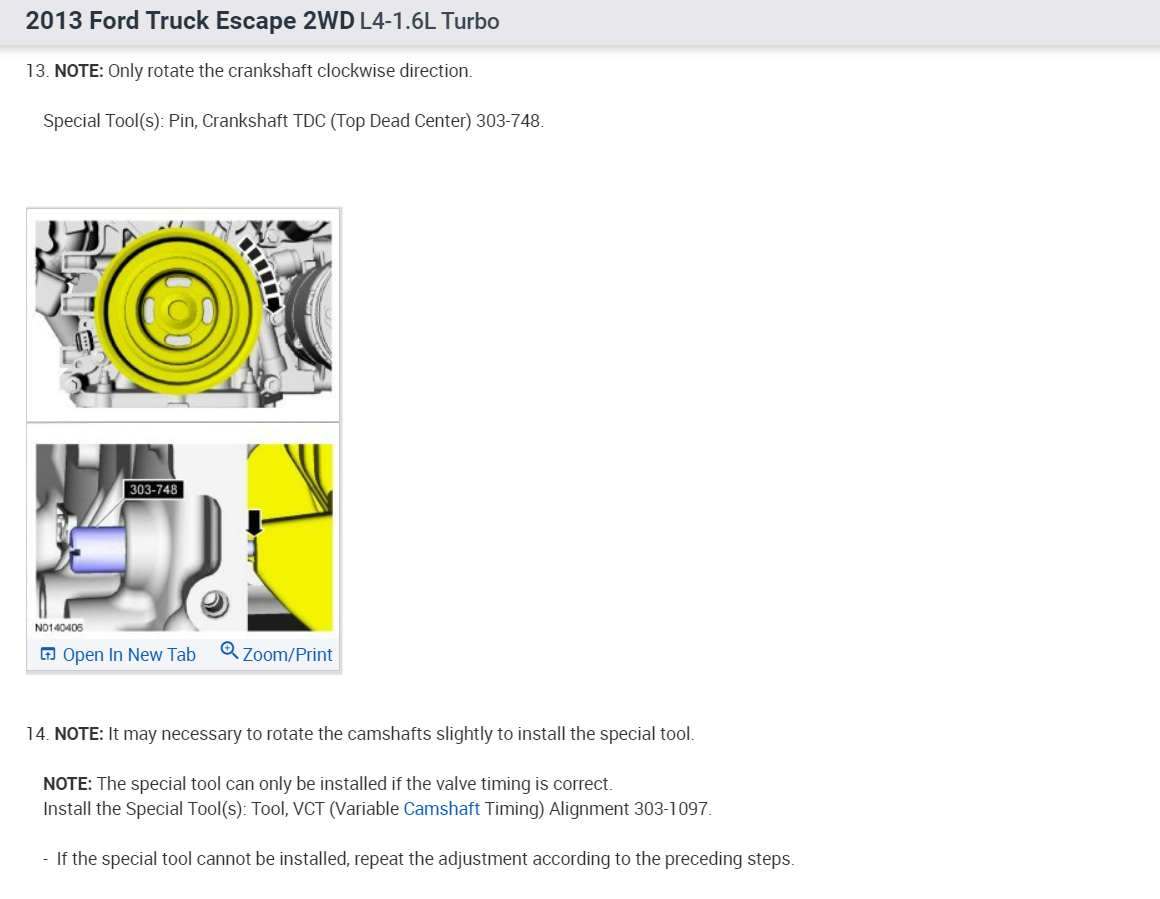Click the dashed clockwise rotation arrow in diagram

click(262, 275)
